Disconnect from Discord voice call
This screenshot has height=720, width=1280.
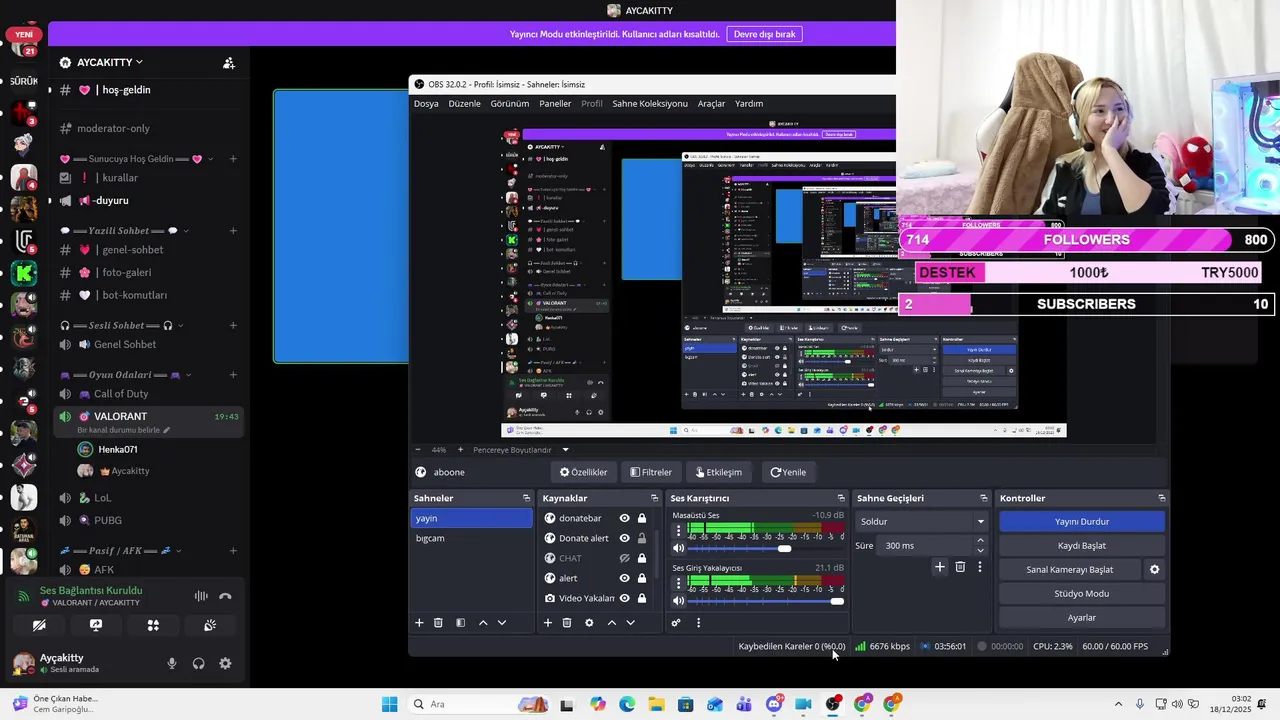click(225, 596)
